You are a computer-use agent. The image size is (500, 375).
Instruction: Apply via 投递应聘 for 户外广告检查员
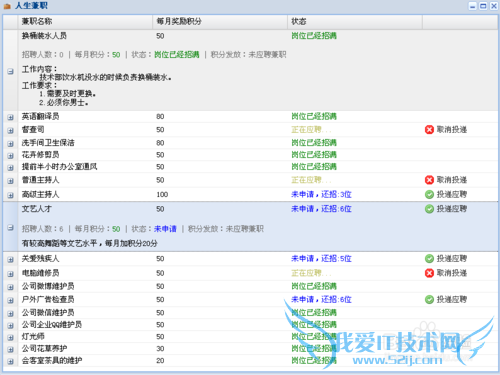(452, 300)
